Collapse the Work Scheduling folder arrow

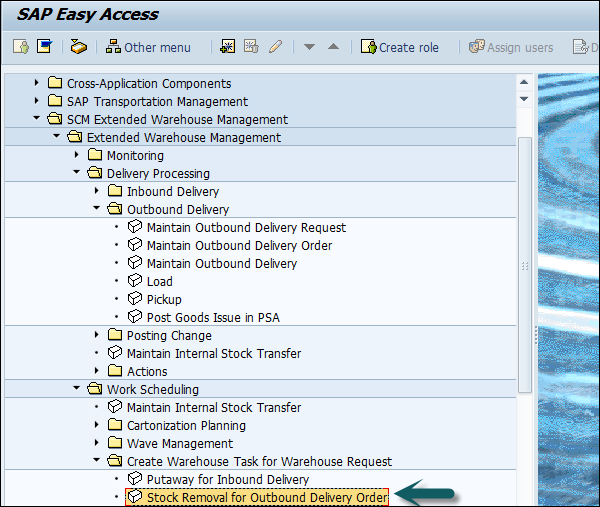(x=77, y=388)
